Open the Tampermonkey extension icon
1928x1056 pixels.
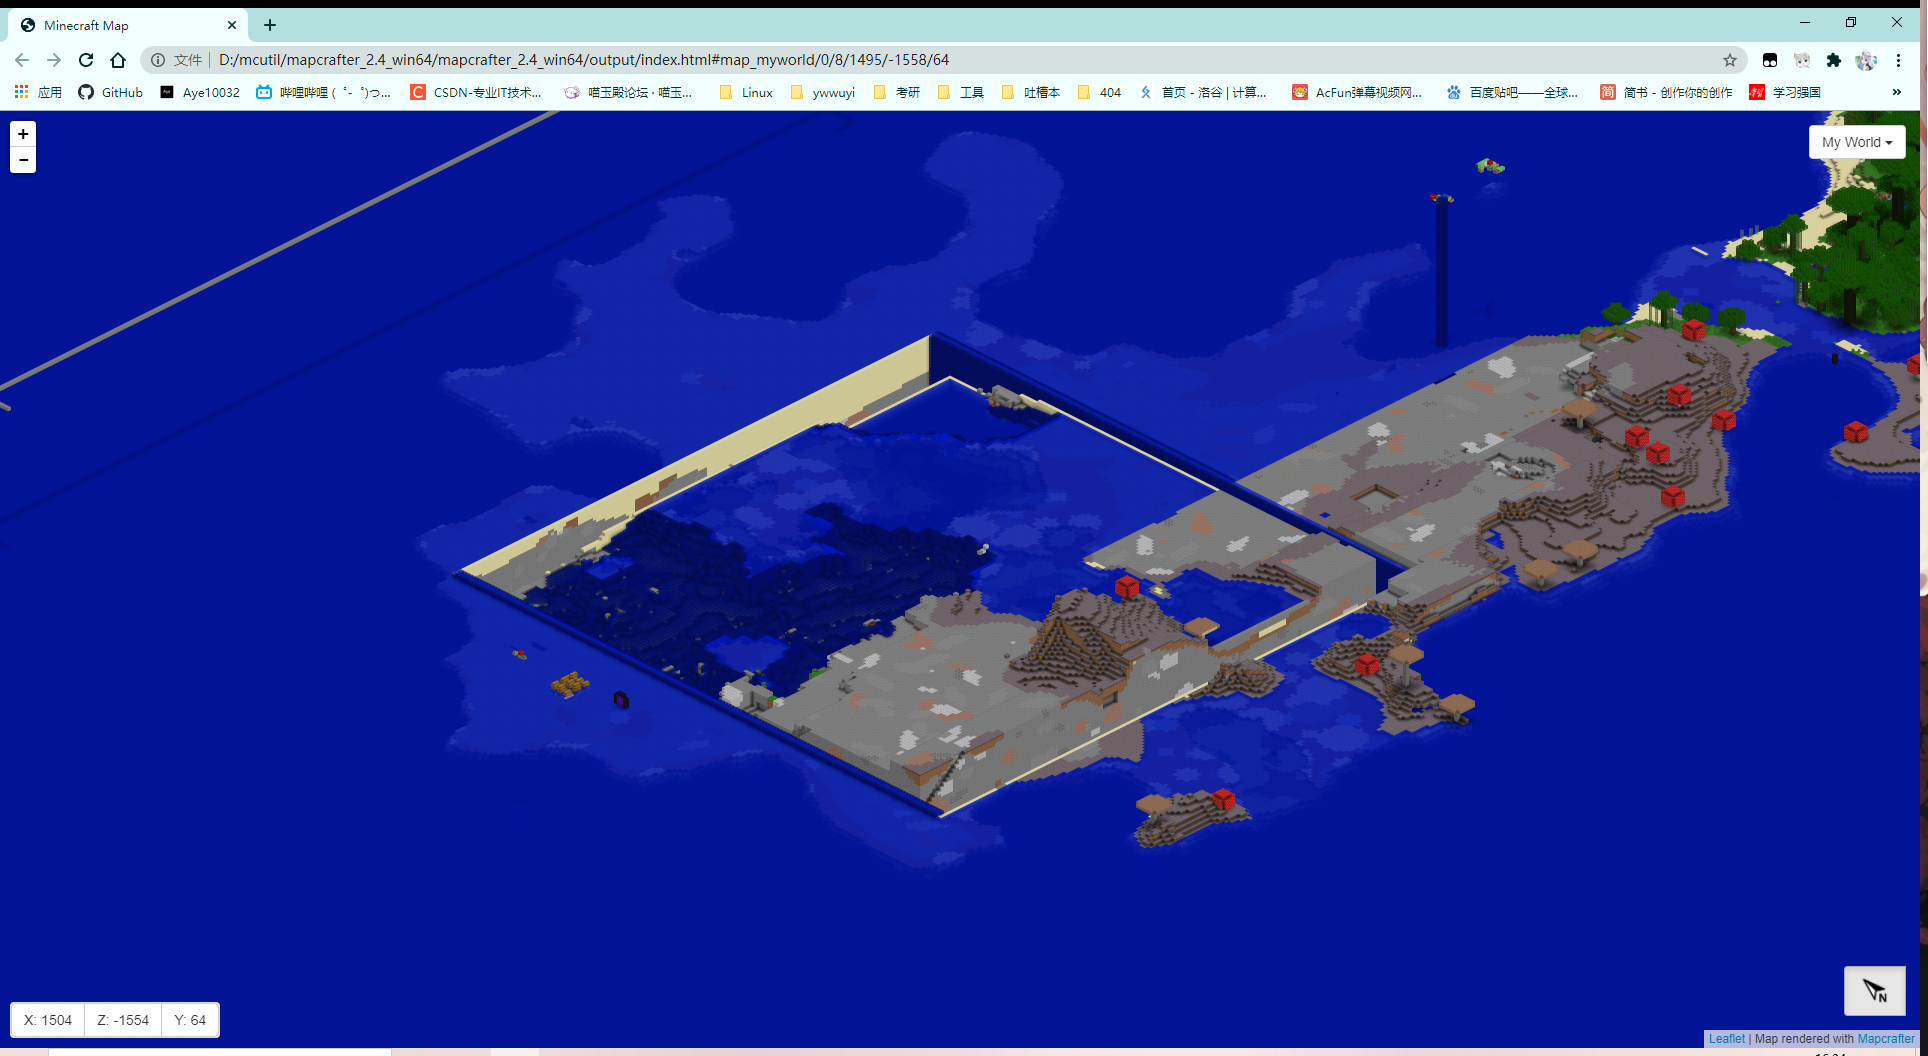(1770, 60)
